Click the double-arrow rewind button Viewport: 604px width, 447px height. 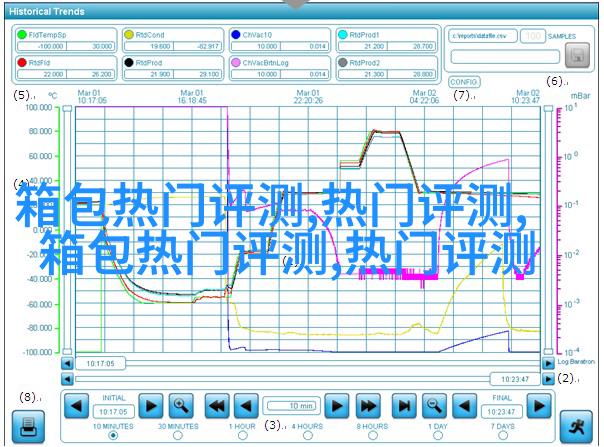217,406
